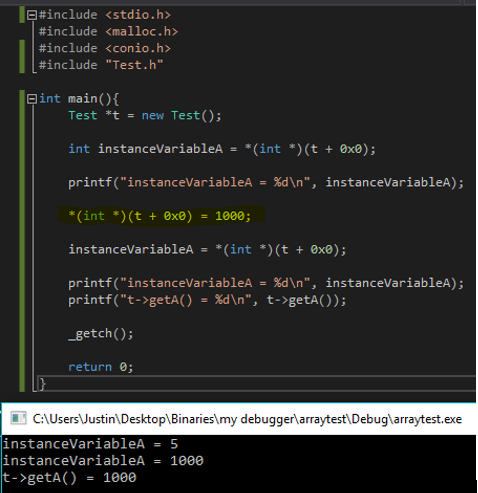Click the 'int instanceVariableA' declaration
Viewport: 478px width, 493px height.
tap(145, 149)
